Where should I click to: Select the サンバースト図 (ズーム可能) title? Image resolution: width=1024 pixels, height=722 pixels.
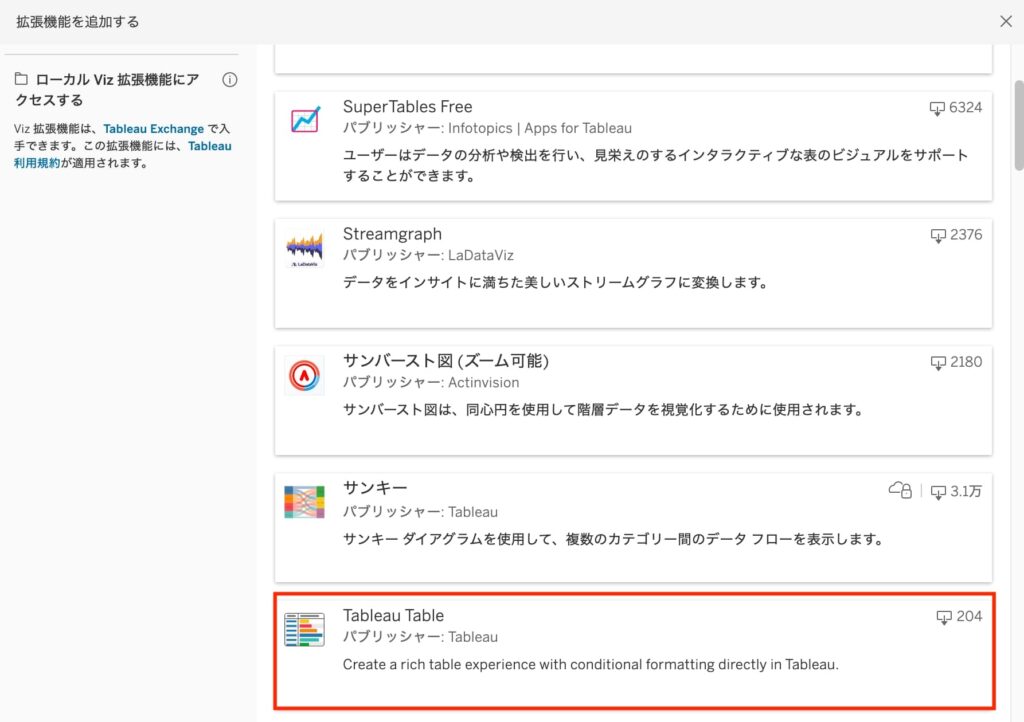[446, 361]
